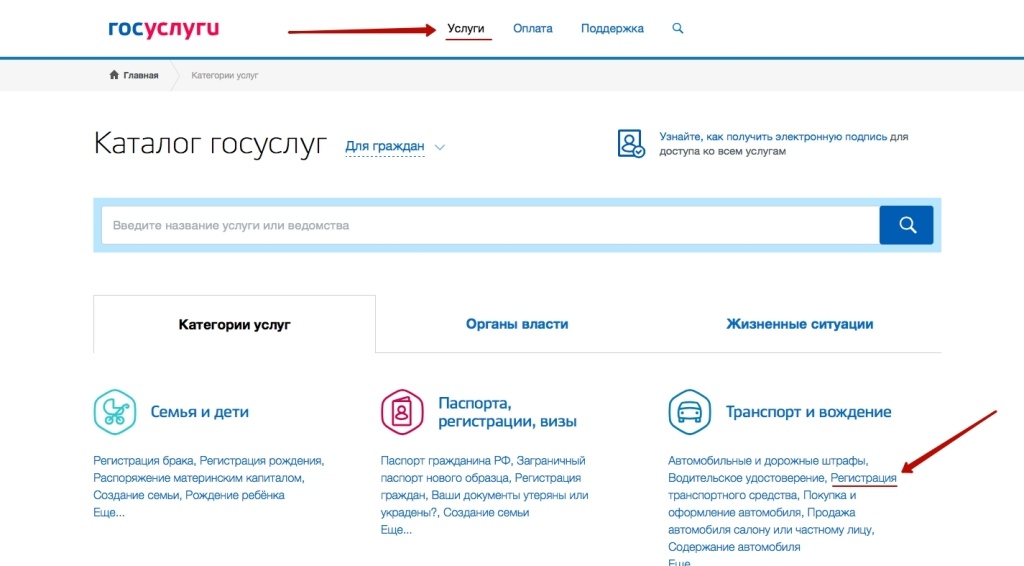Open the Транспорт и вождение heading
Image resolution: width=1024 pixels, height=566 pixels.
808,412
